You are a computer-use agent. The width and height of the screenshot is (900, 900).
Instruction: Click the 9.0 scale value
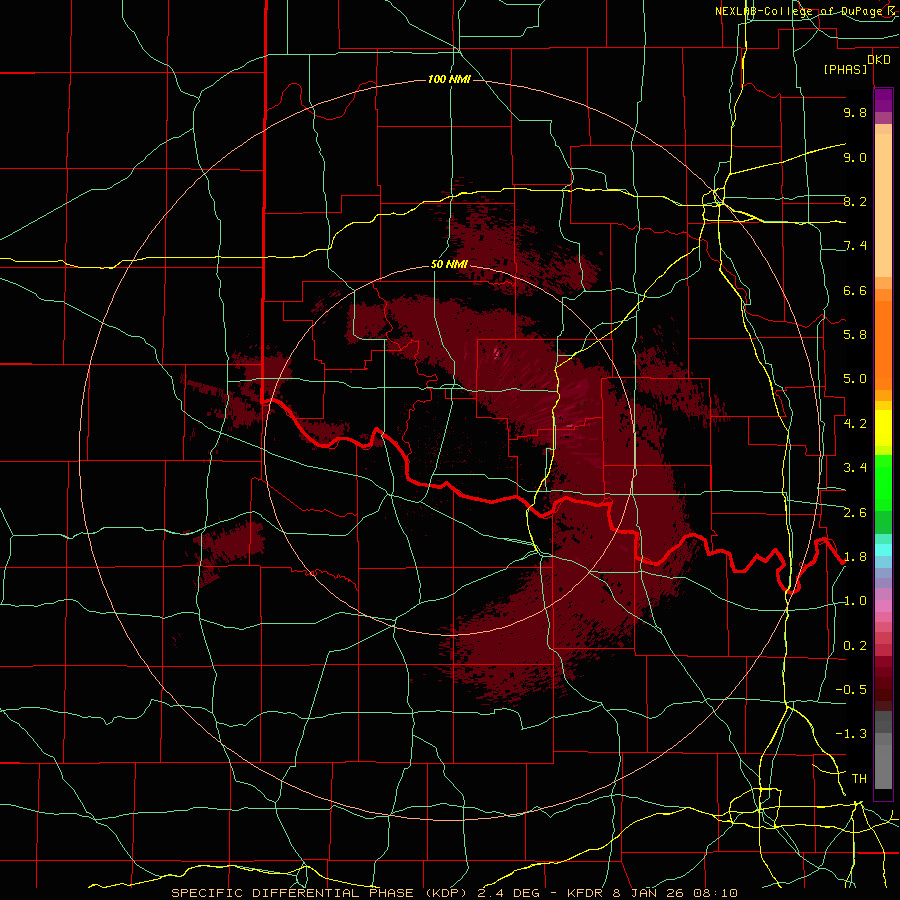(x=855, y=157)
